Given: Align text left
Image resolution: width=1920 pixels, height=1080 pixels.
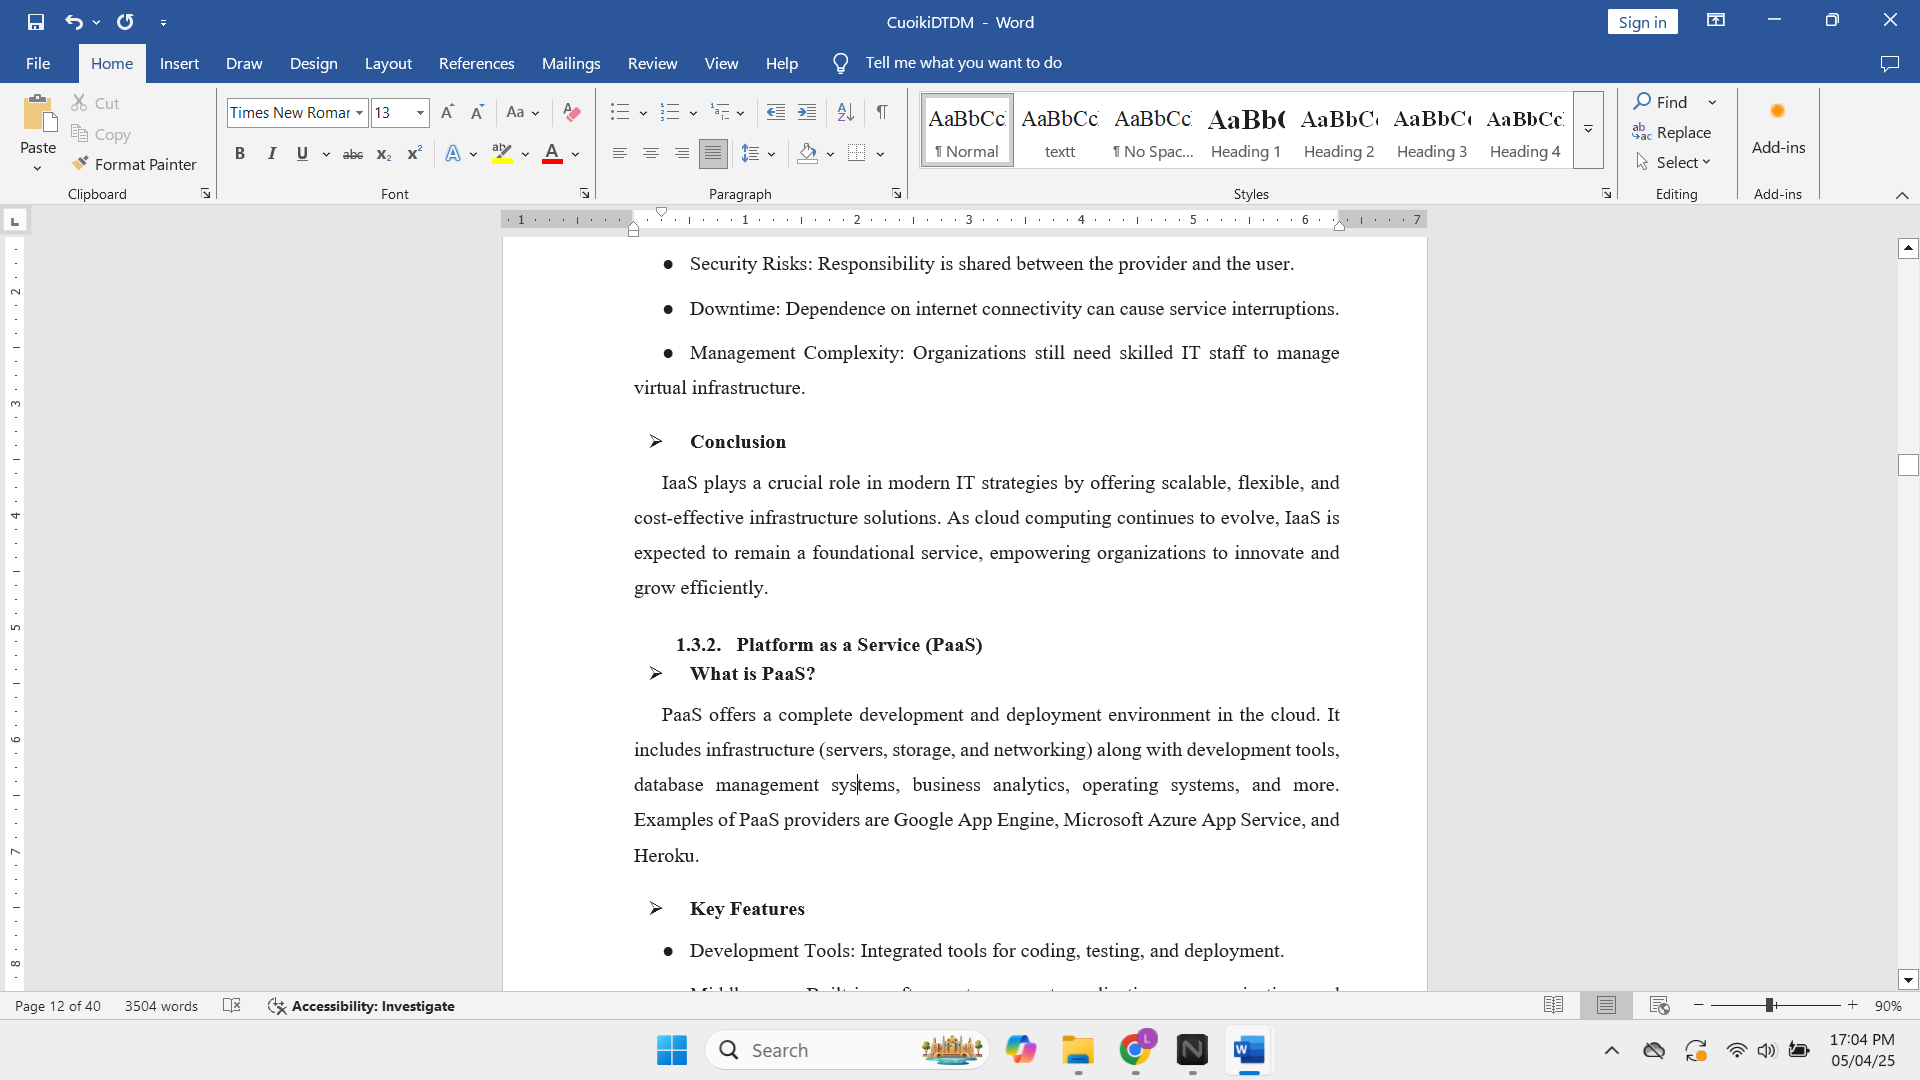Looking at the screenshot, I should pos(620,154).
